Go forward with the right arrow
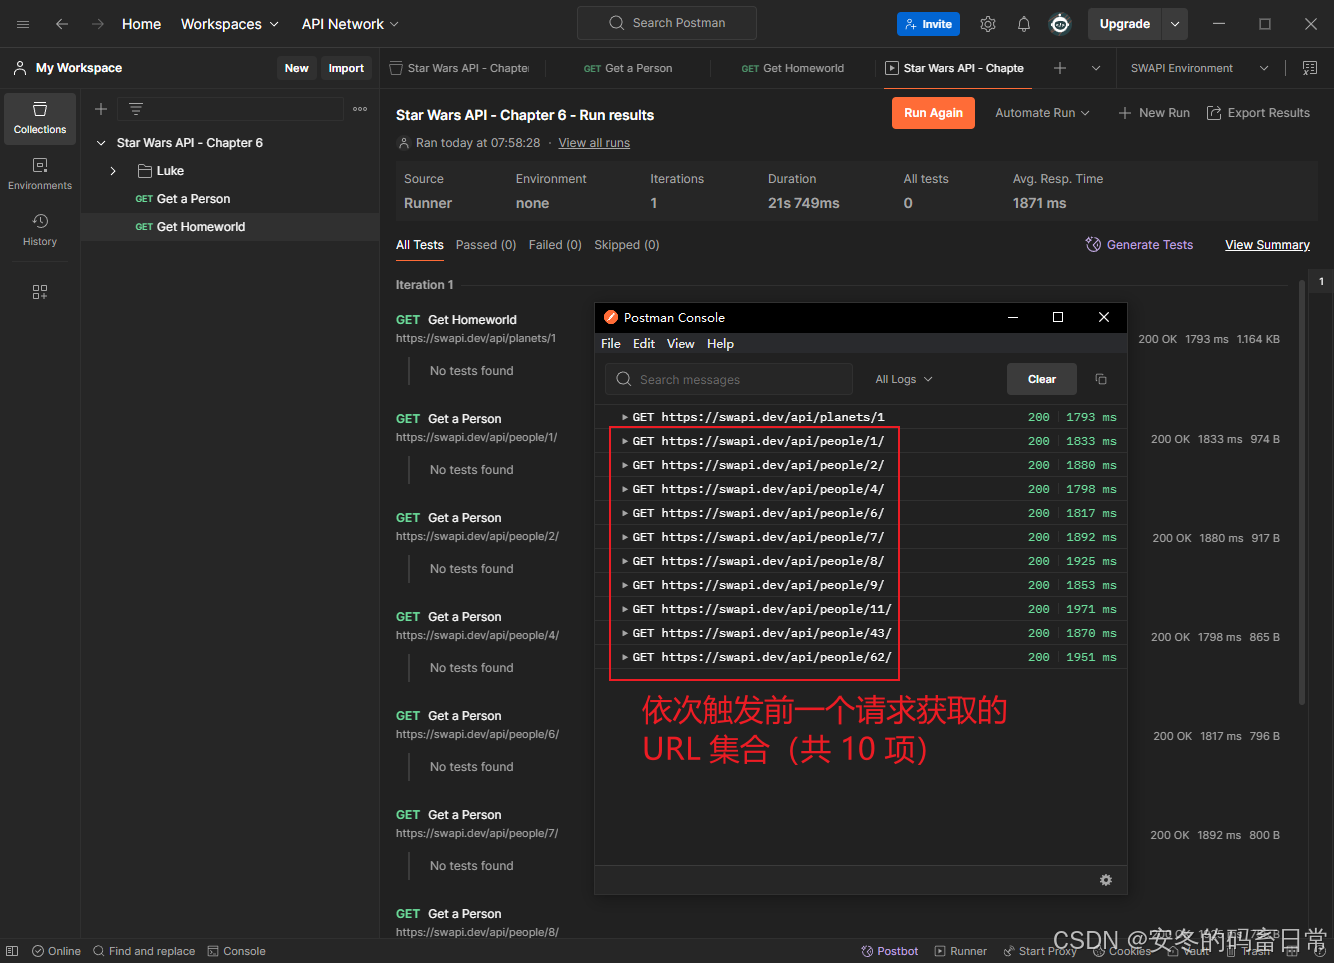 pos(97,24)
